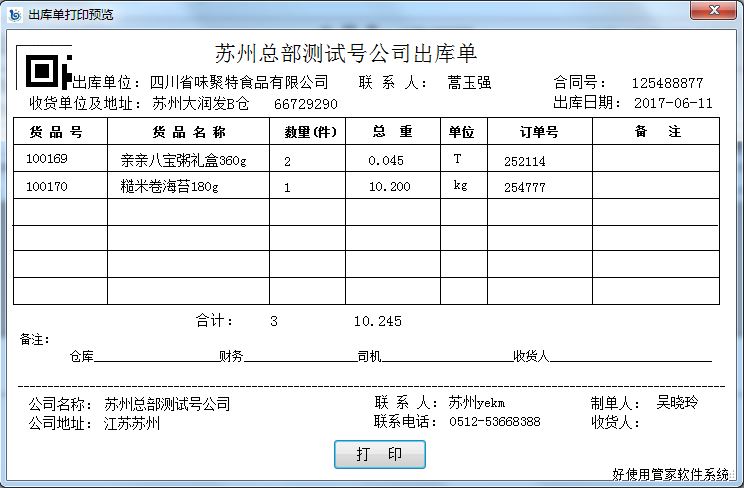Click the 出库日期 value 2017-06-11
744x488 pixels.
pos(675,103)
